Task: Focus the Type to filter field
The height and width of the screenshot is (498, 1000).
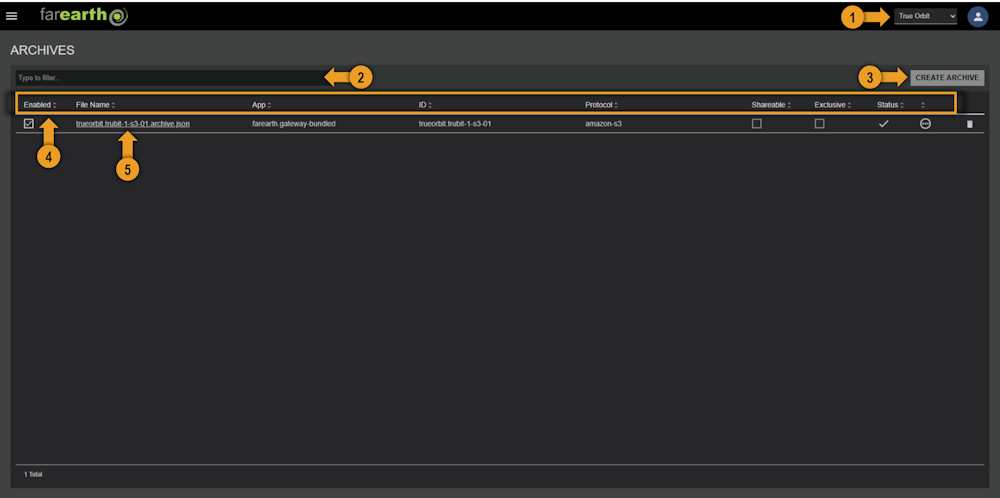Action: click(169, 78)
